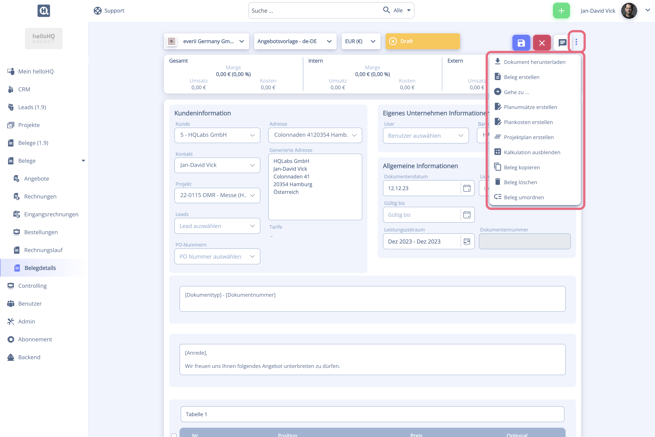Open calendar icon for Dokumentendatum
Viewport: 655px width, 437px height.
point(467,188)
